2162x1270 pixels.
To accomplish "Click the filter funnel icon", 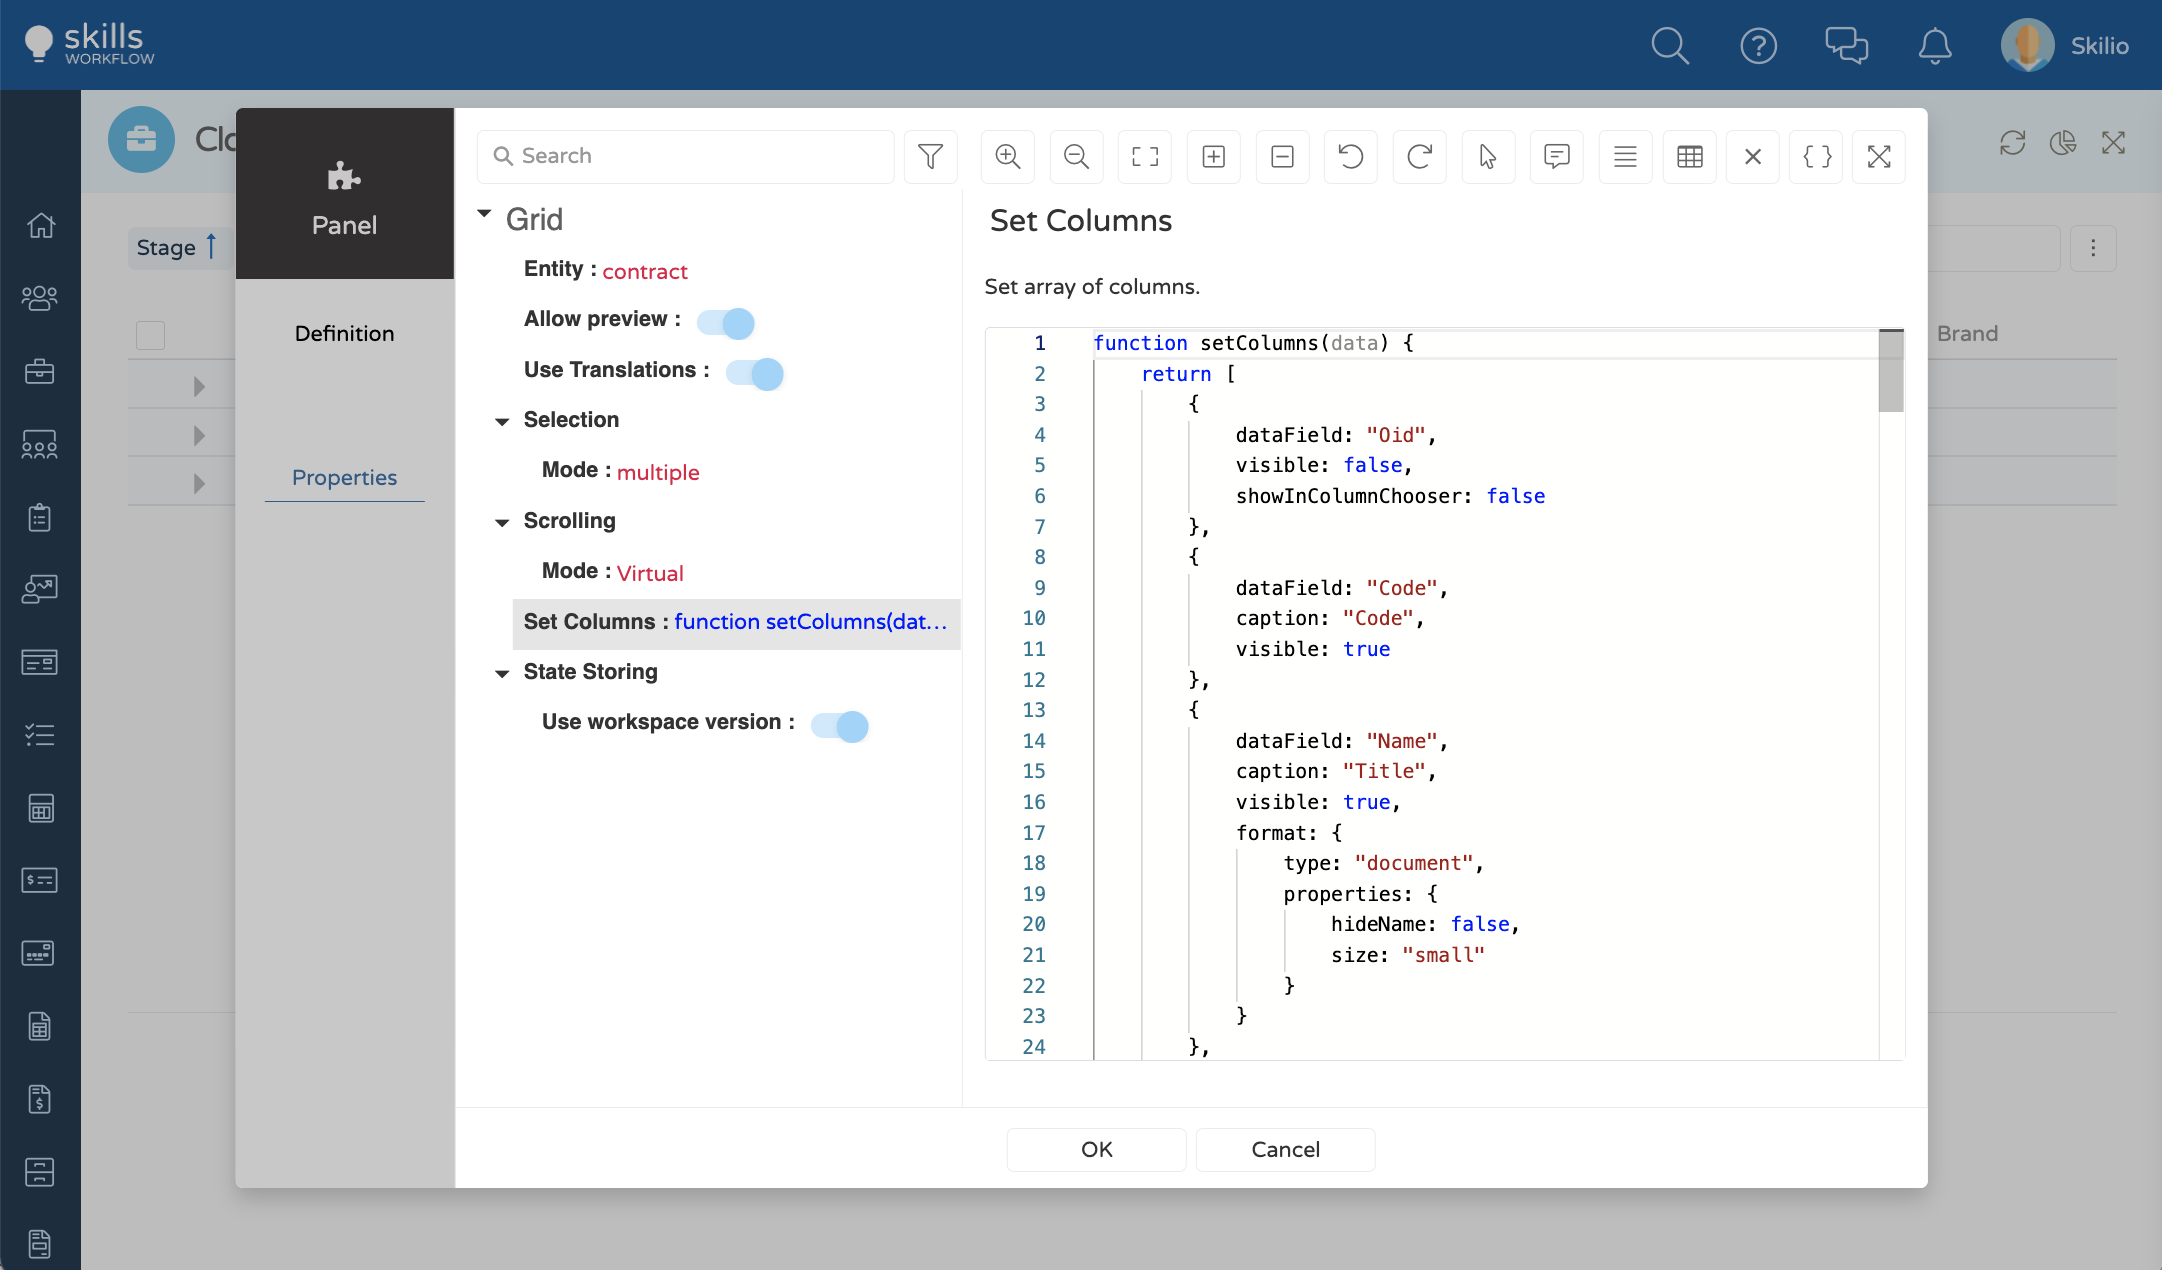I will click(x=930, y=156).
